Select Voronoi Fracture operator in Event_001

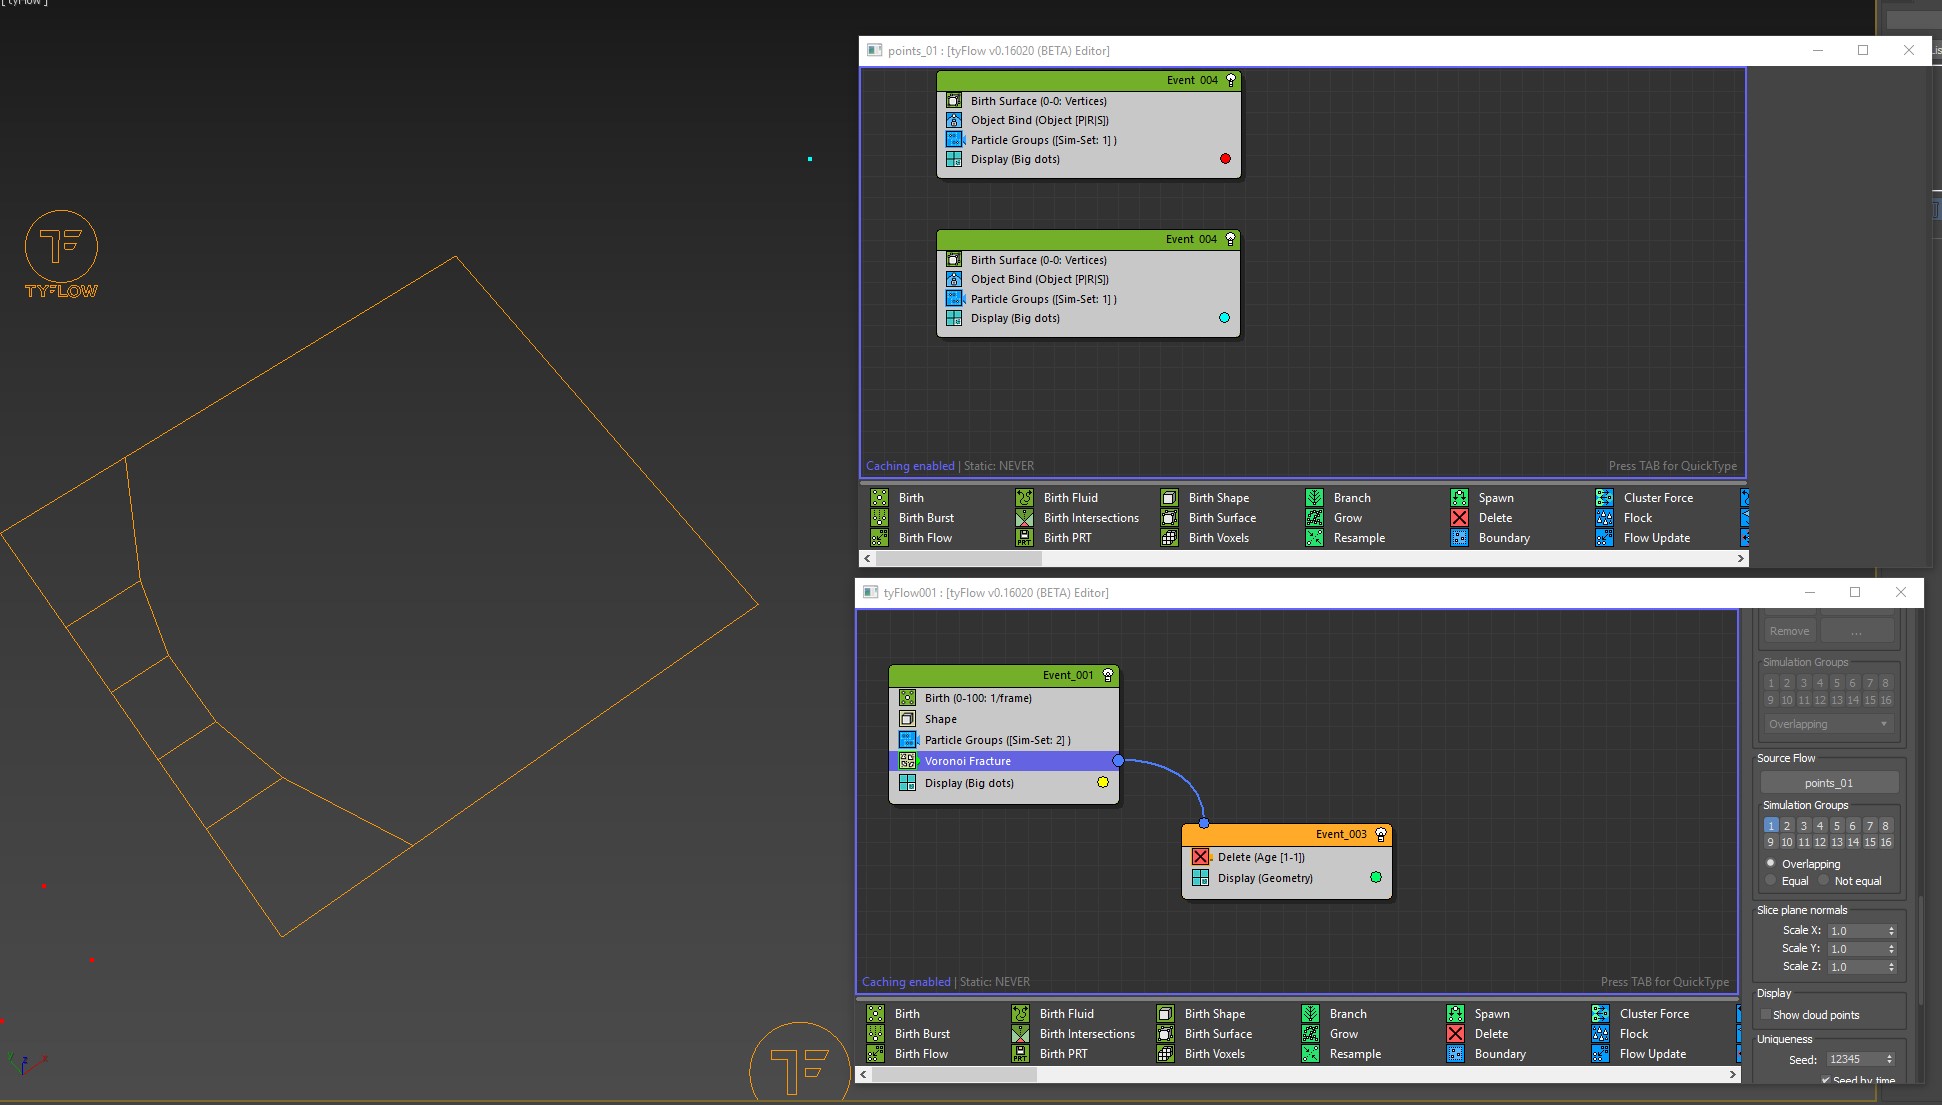(x=1003, y=761)
